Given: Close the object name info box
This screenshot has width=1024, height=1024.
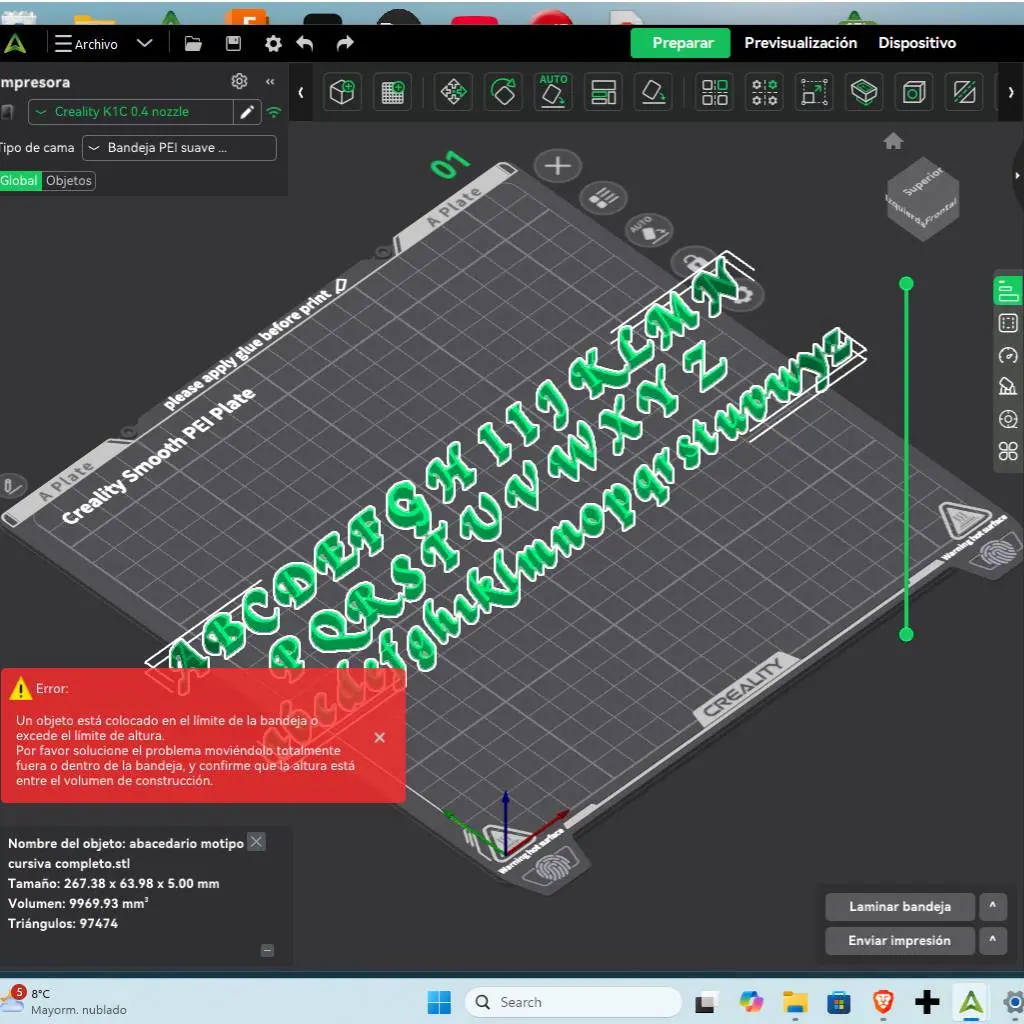Looking at the screenshot, I should [257, 842].
